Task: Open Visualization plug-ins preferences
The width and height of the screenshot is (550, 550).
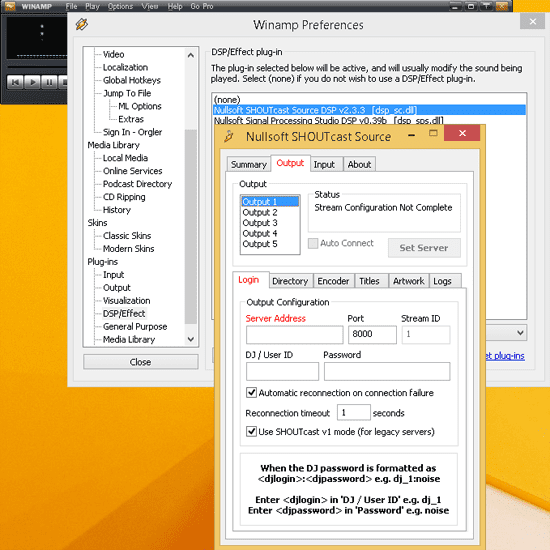Action: click(127, 301)
